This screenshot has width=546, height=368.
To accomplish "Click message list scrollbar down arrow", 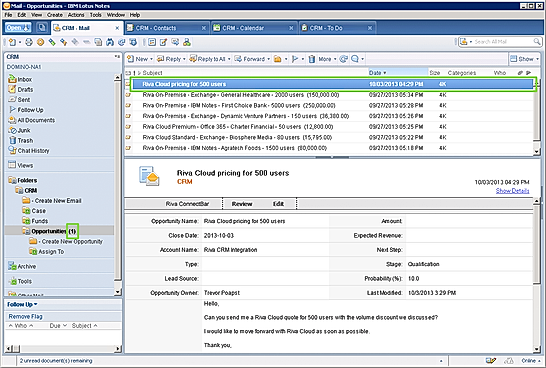I will point(537,151).
